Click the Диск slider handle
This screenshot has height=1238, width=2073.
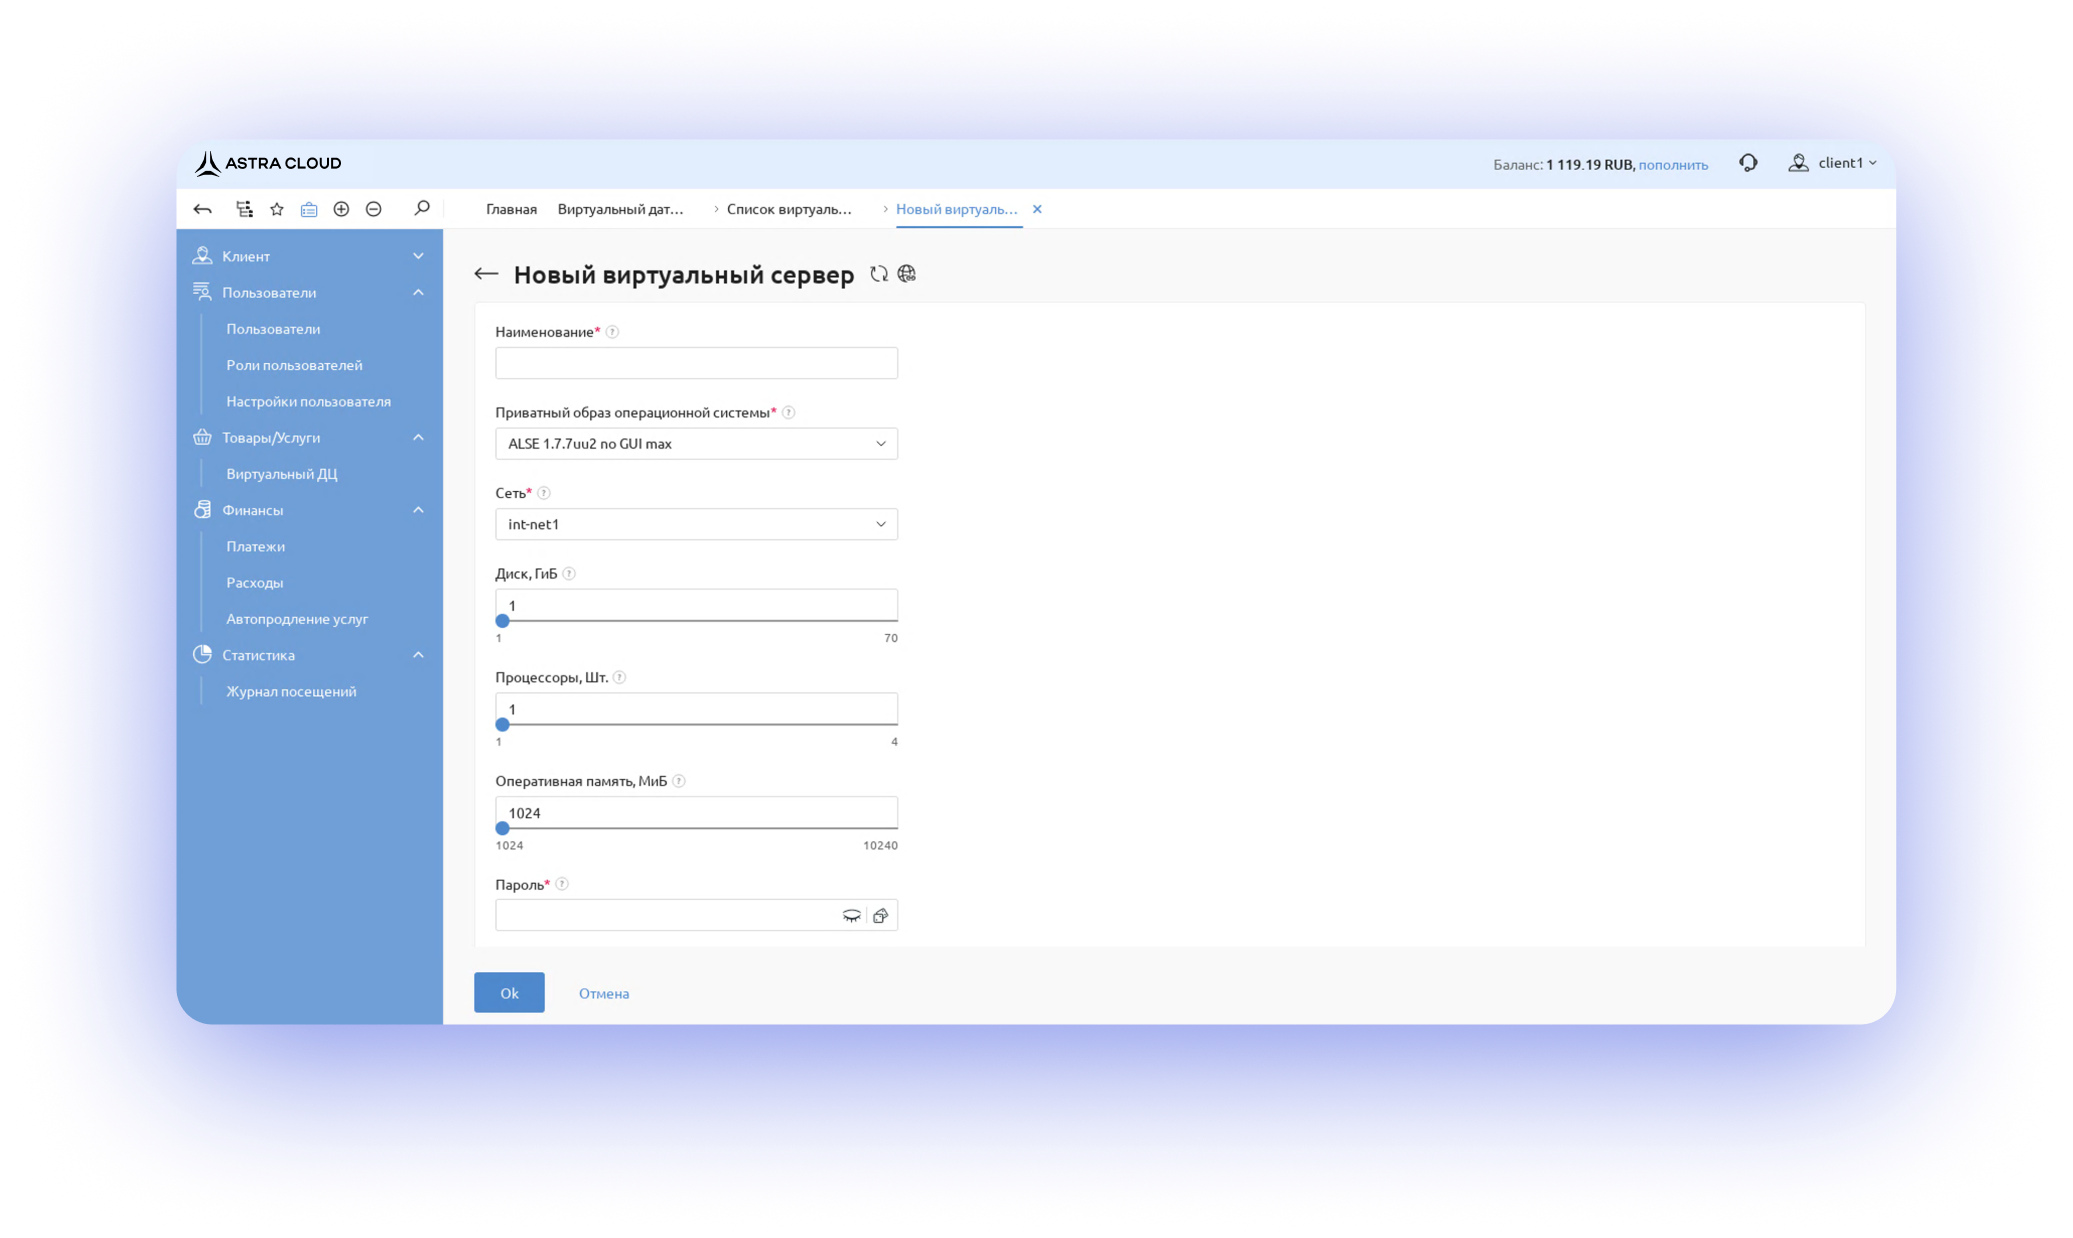[503, 621]
